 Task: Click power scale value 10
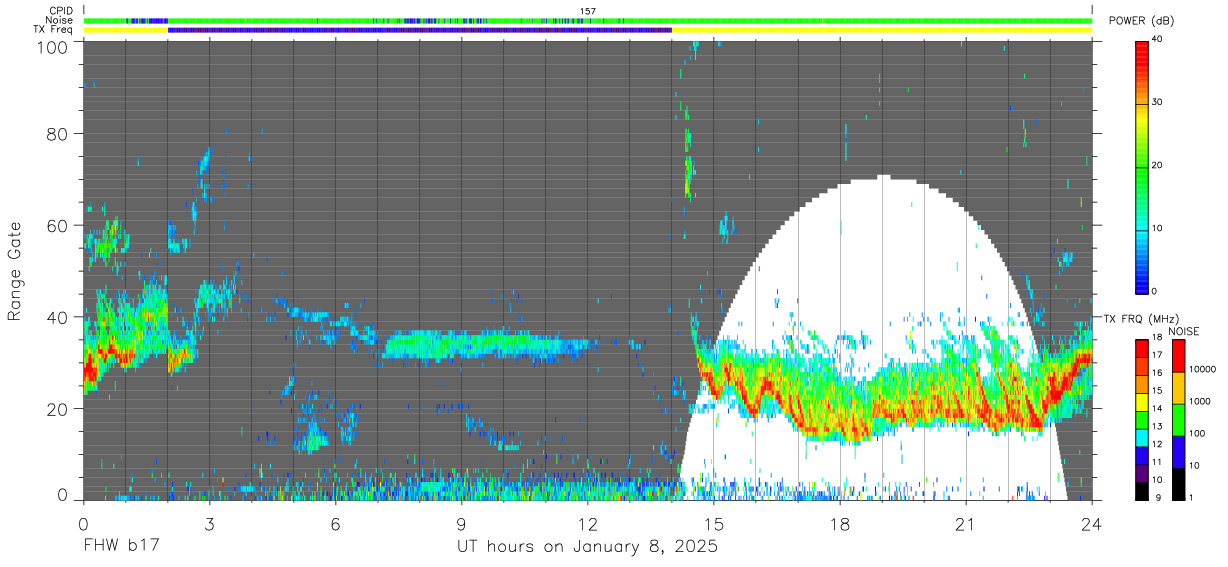pos(1158,229)
